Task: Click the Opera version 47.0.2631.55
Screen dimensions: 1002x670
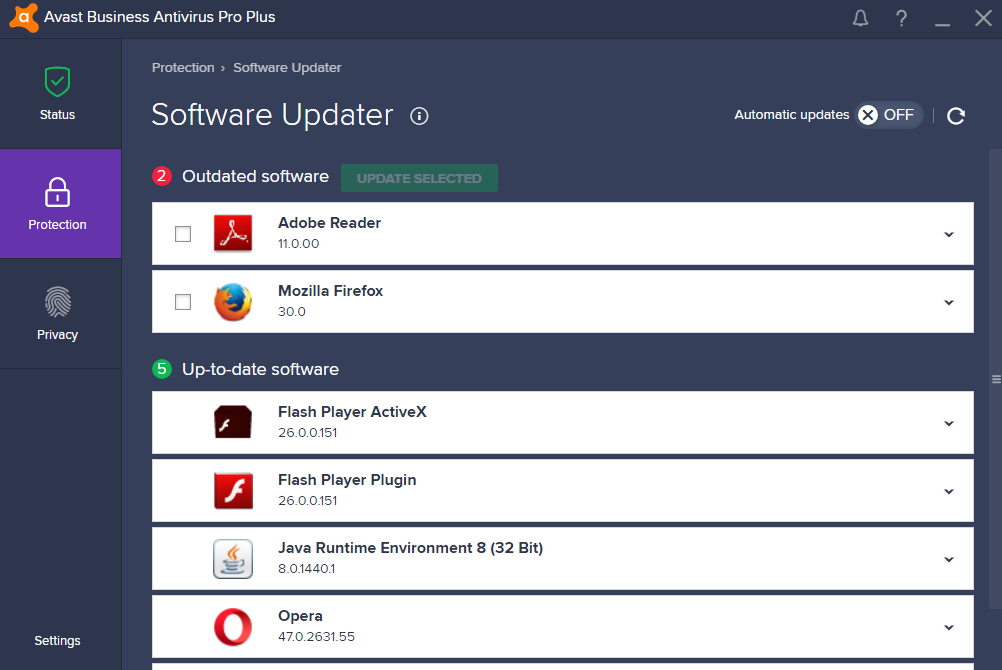Action: 316,637
